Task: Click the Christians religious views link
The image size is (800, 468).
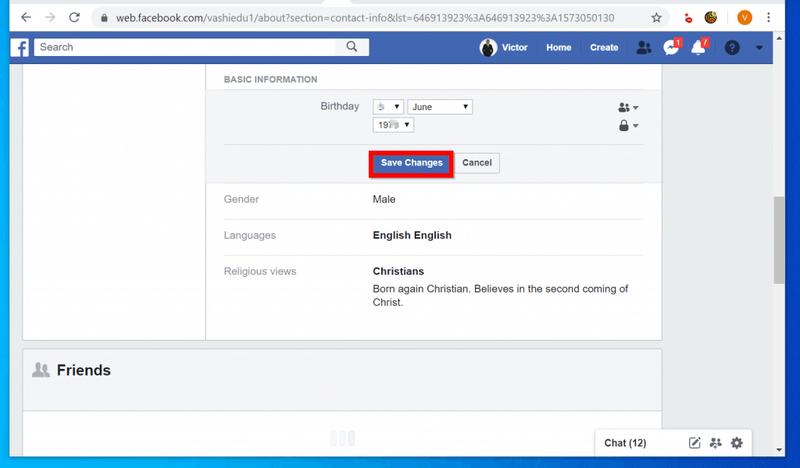Action: (x=398, y=271)
